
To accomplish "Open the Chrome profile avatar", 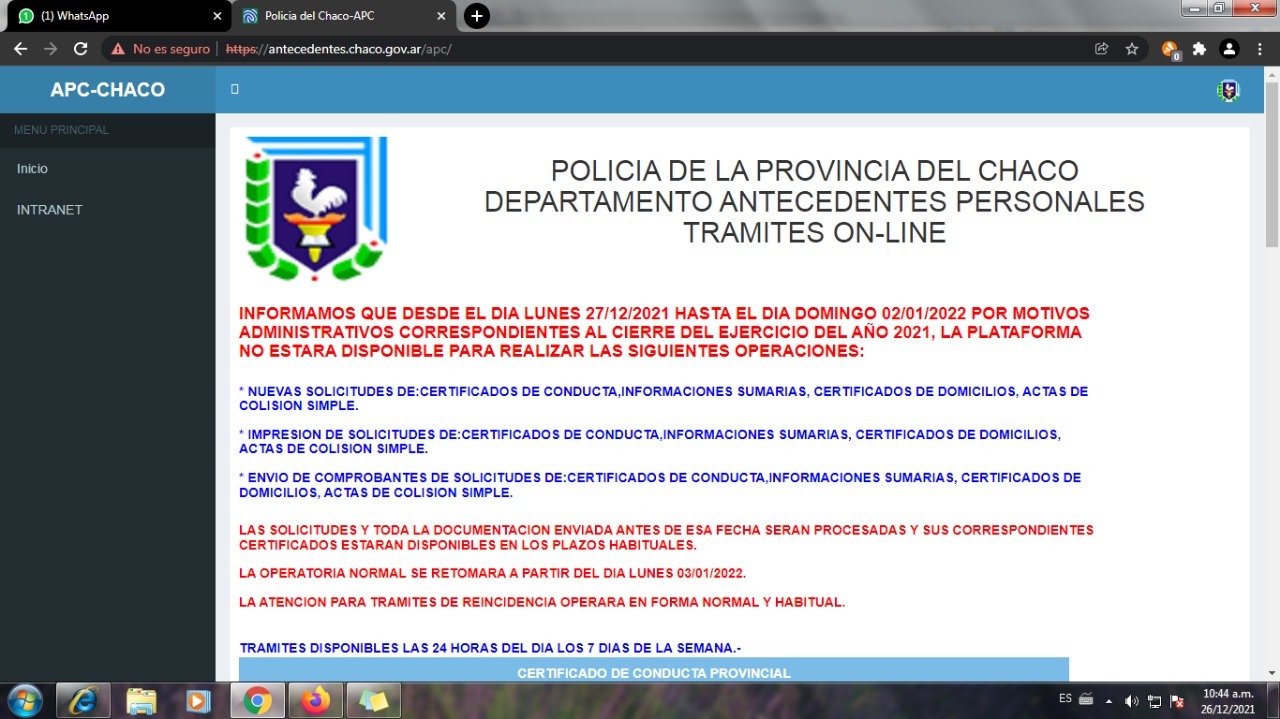I will click(x=1230, y=49).
